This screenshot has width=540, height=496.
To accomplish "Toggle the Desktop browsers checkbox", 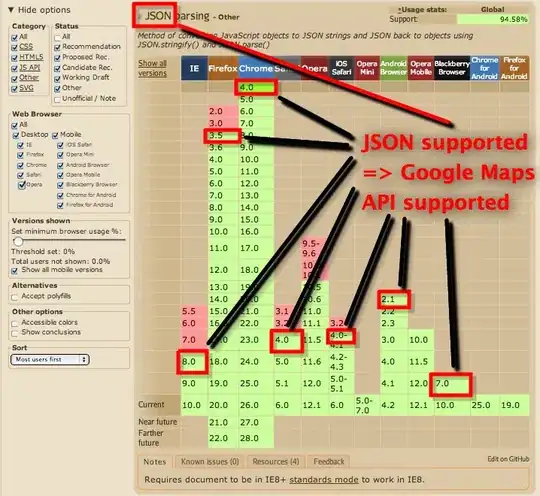I will tap(16, 135).
